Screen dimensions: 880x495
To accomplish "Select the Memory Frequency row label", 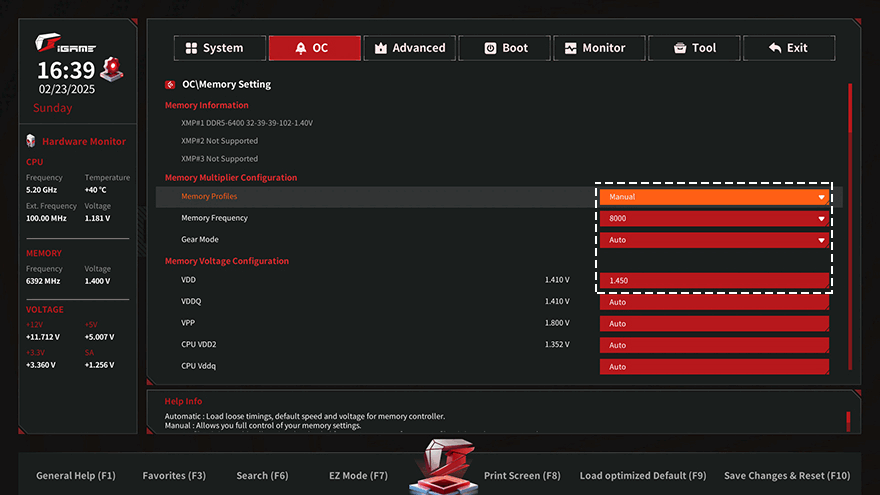I will click(x=214, y=218).
